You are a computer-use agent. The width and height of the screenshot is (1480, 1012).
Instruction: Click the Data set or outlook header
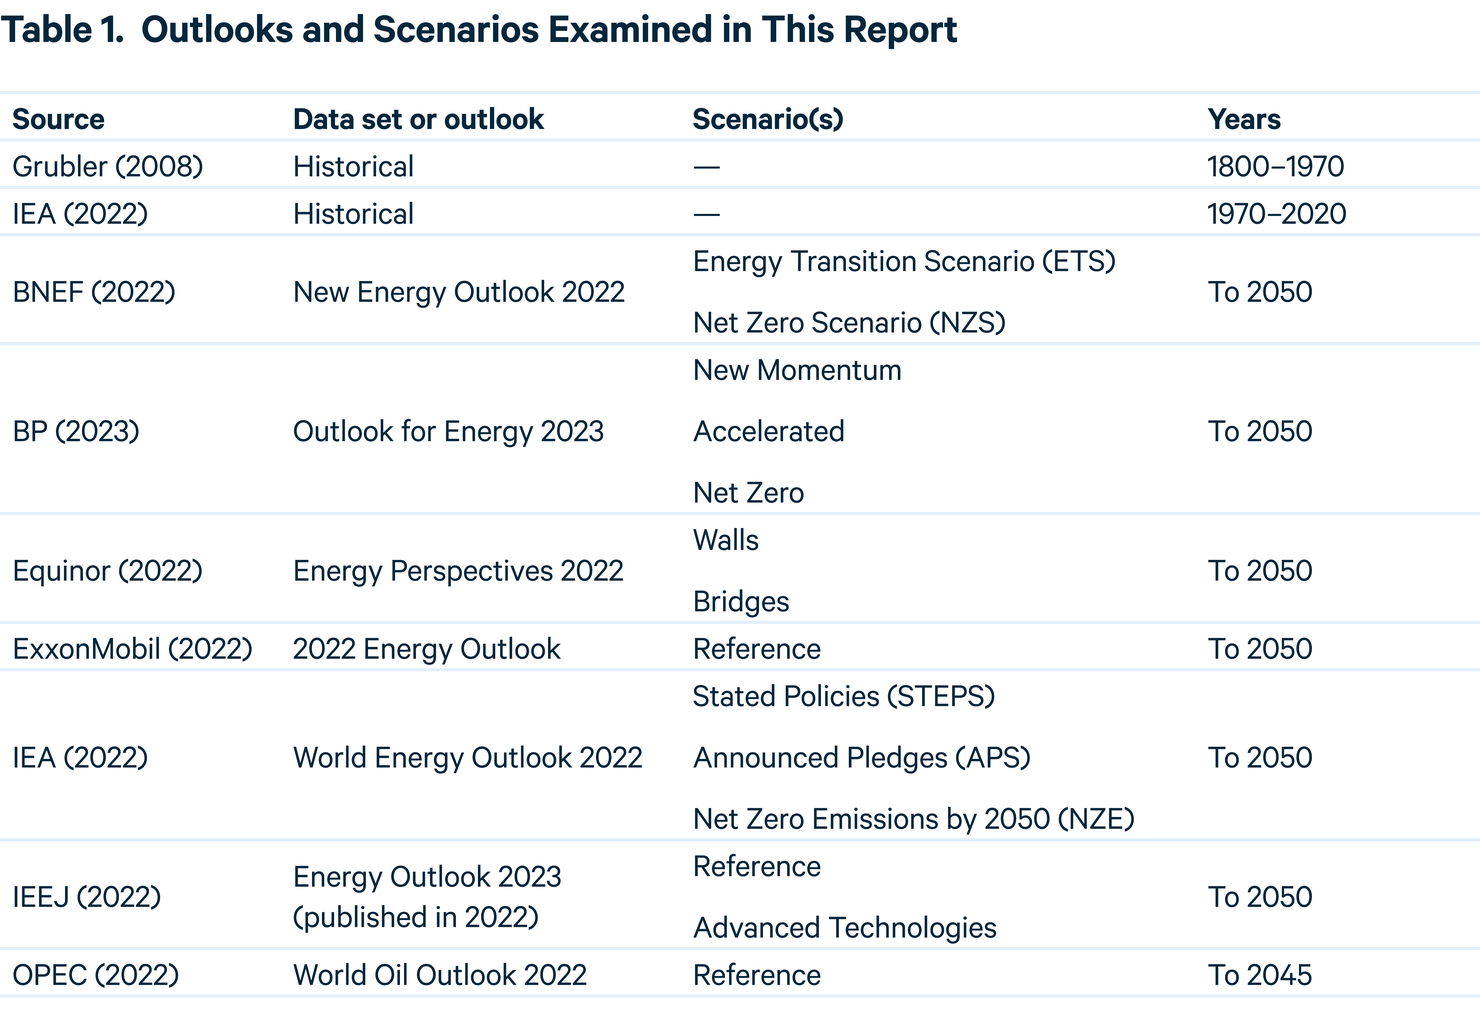(x=418, y=119)
